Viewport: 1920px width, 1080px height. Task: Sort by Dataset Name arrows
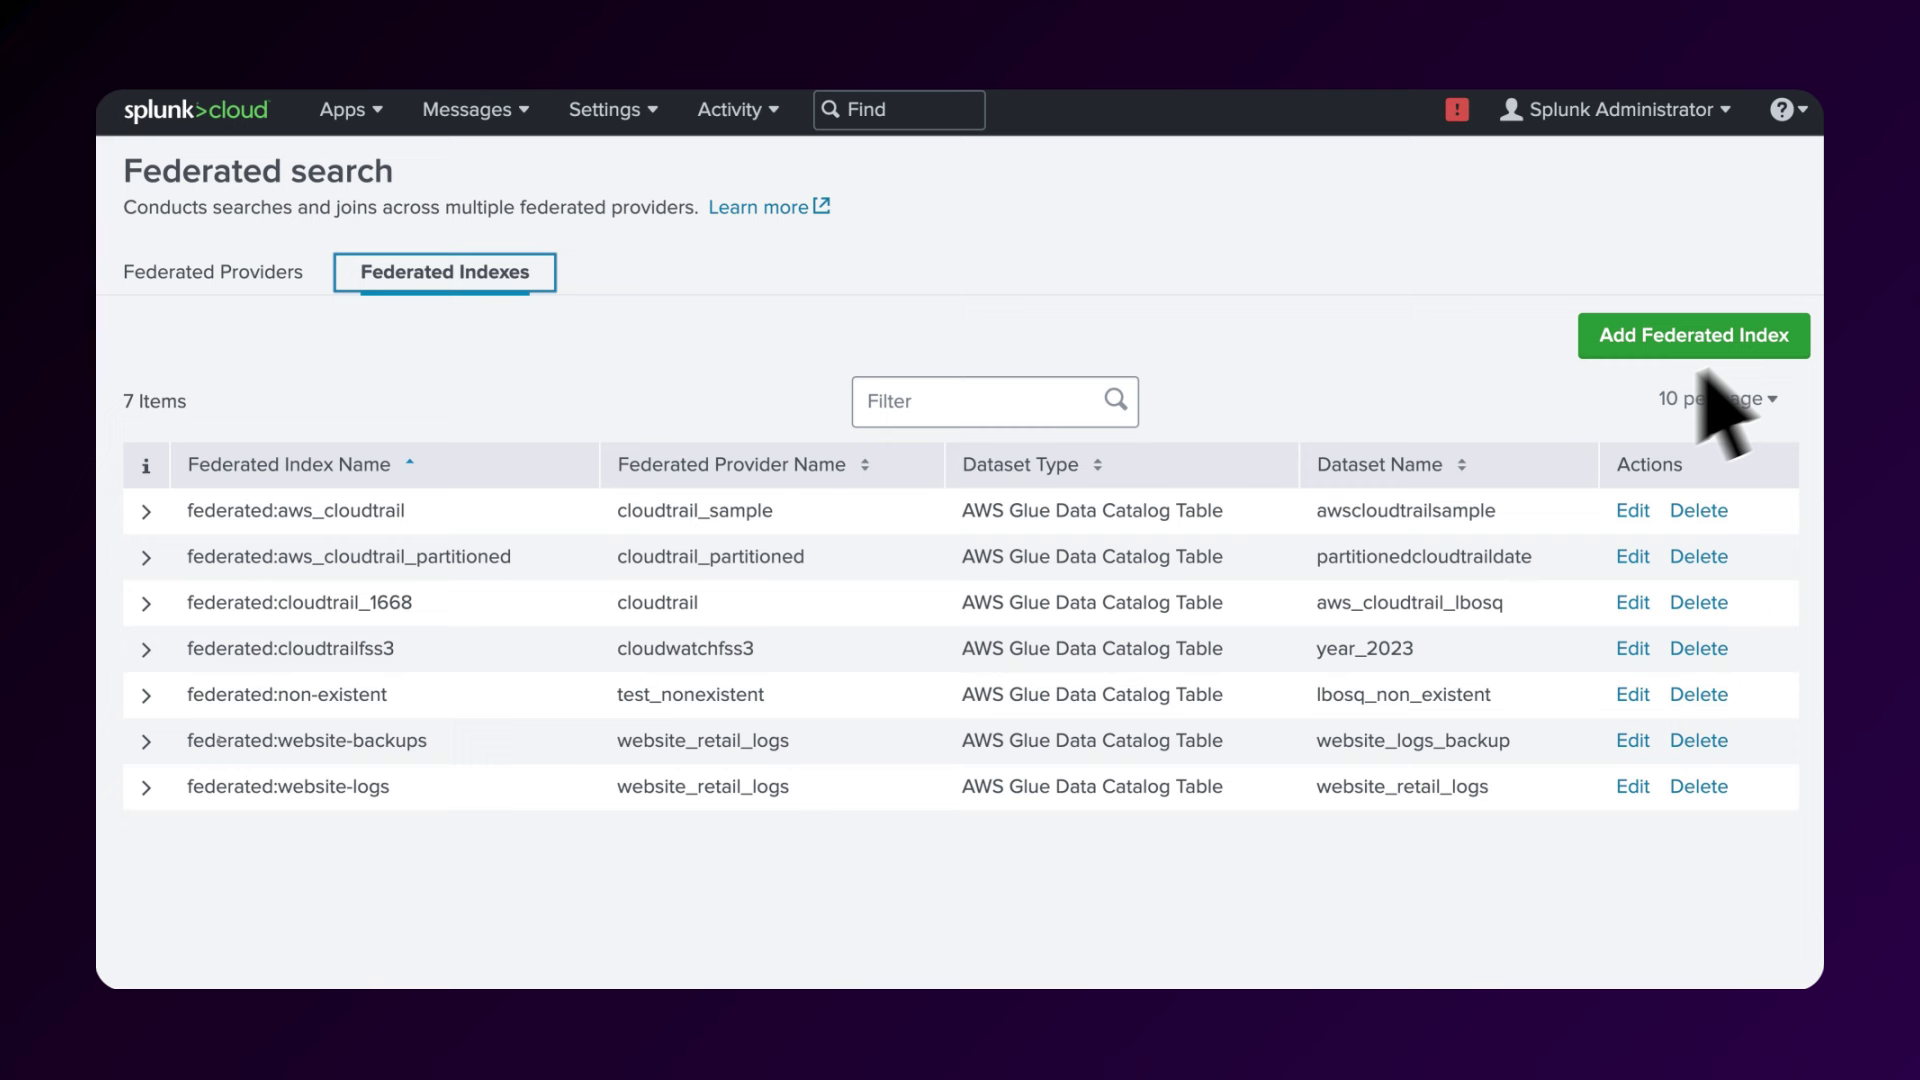click(1461, 465)
